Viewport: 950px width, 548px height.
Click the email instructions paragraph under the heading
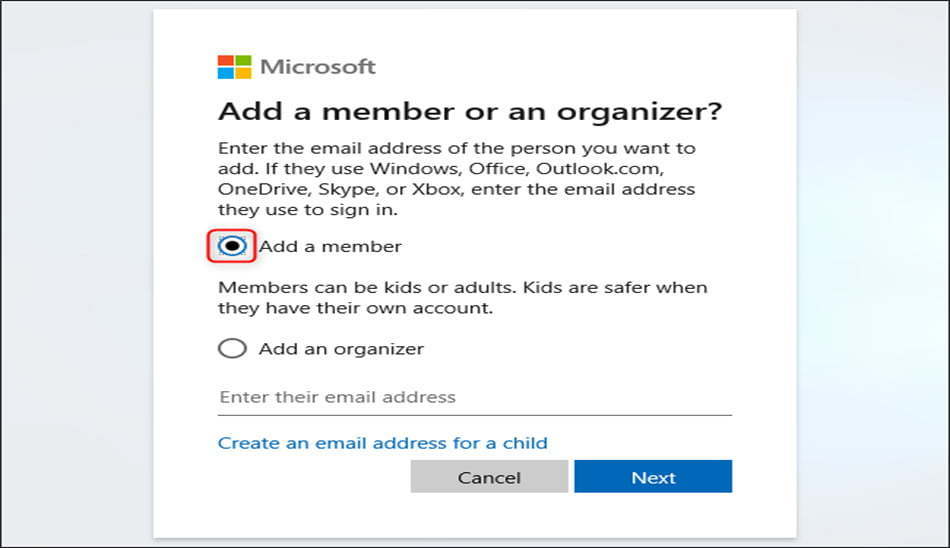pos(457,179)
